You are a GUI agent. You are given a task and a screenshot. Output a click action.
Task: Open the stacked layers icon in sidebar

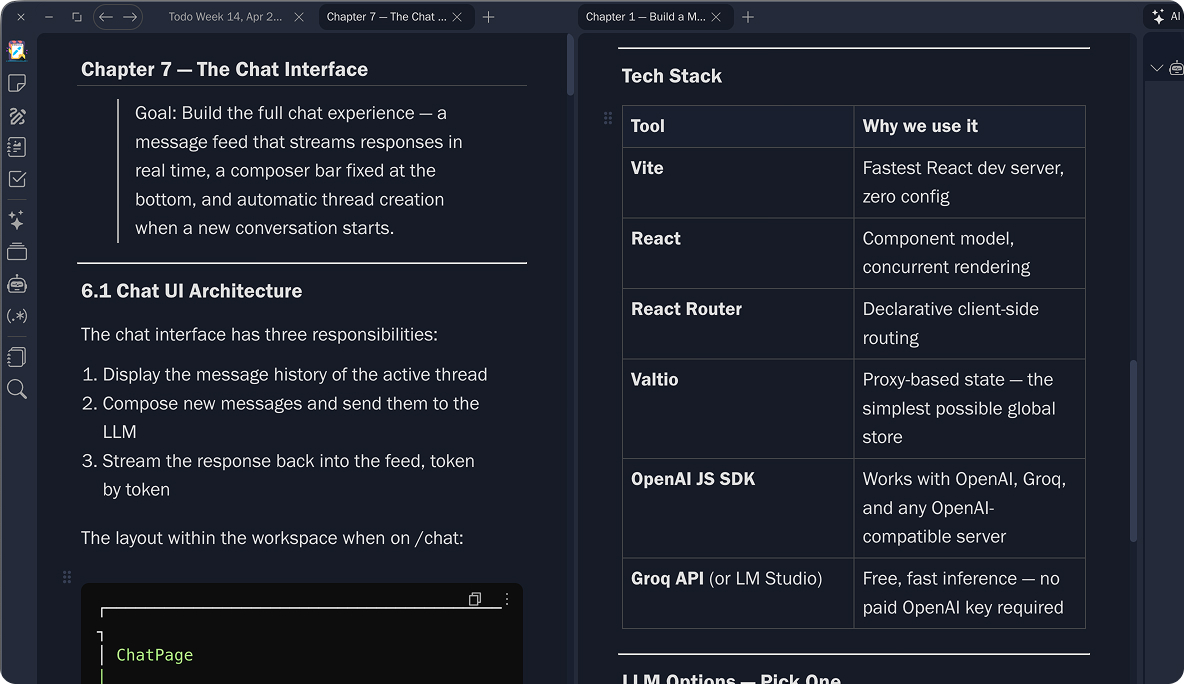[x=17, y=252]
